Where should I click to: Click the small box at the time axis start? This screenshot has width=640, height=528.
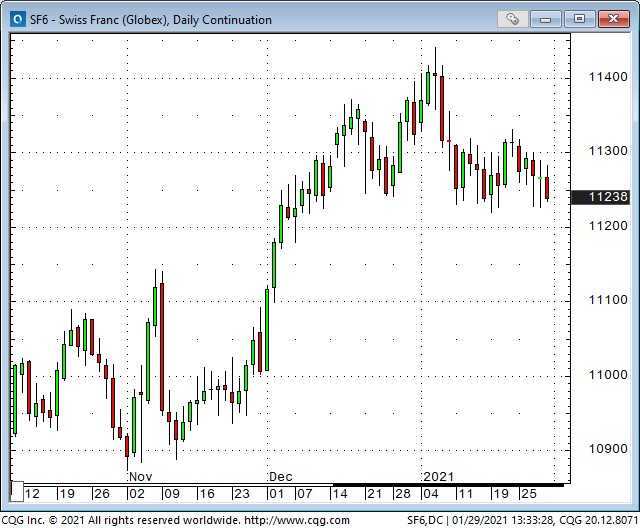click(17, 491)
